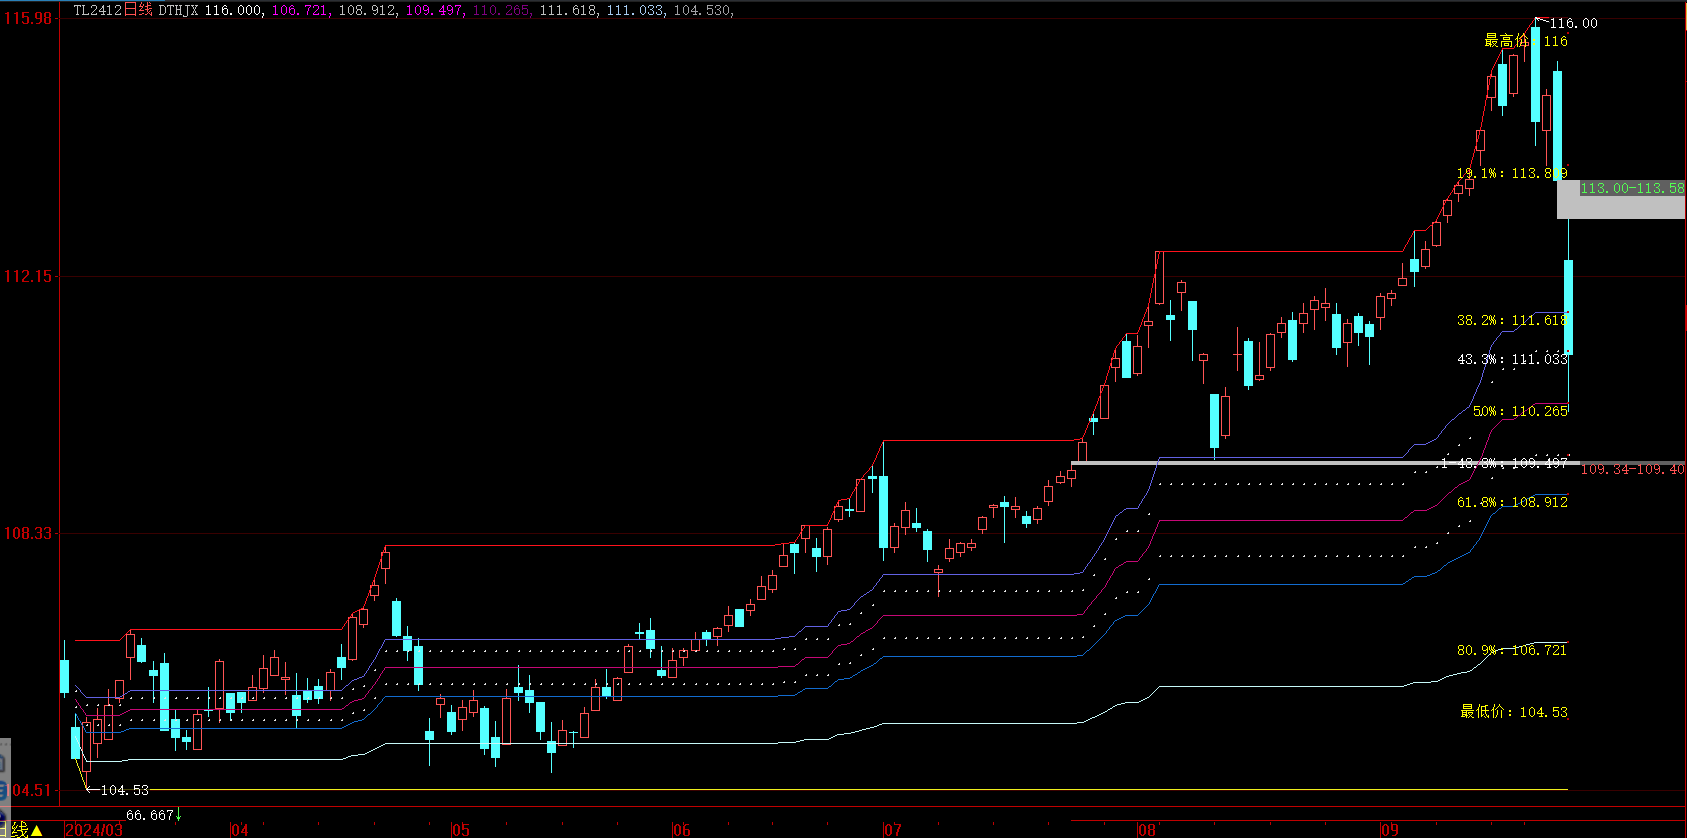Click the 104.53 low-point arrow marker
This screenshot has height=838, width=1687.
click(x=119, y=790)
